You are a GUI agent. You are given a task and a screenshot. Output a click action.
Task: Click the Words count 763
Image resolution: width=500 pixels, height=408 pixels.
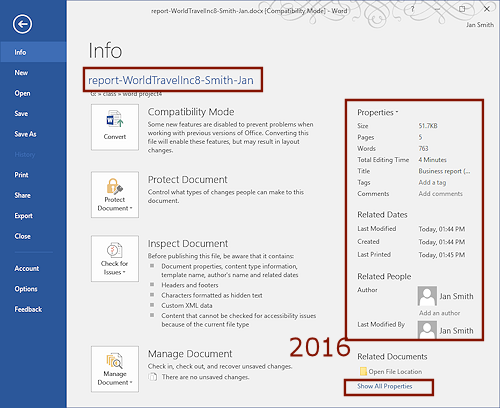tap(423, 148)
